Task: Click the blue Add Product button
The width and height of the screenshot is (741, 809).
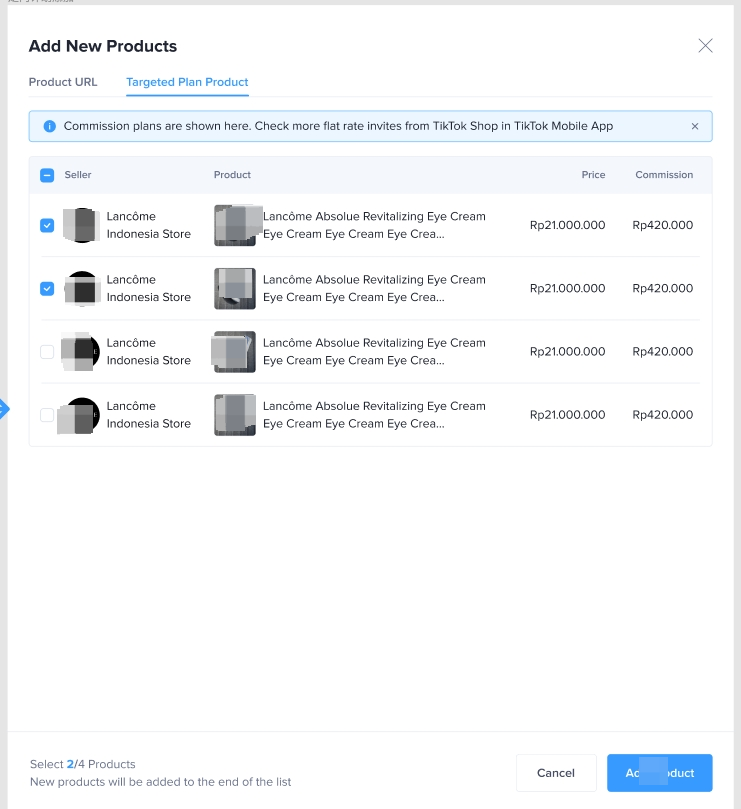Action: [659, 773]
